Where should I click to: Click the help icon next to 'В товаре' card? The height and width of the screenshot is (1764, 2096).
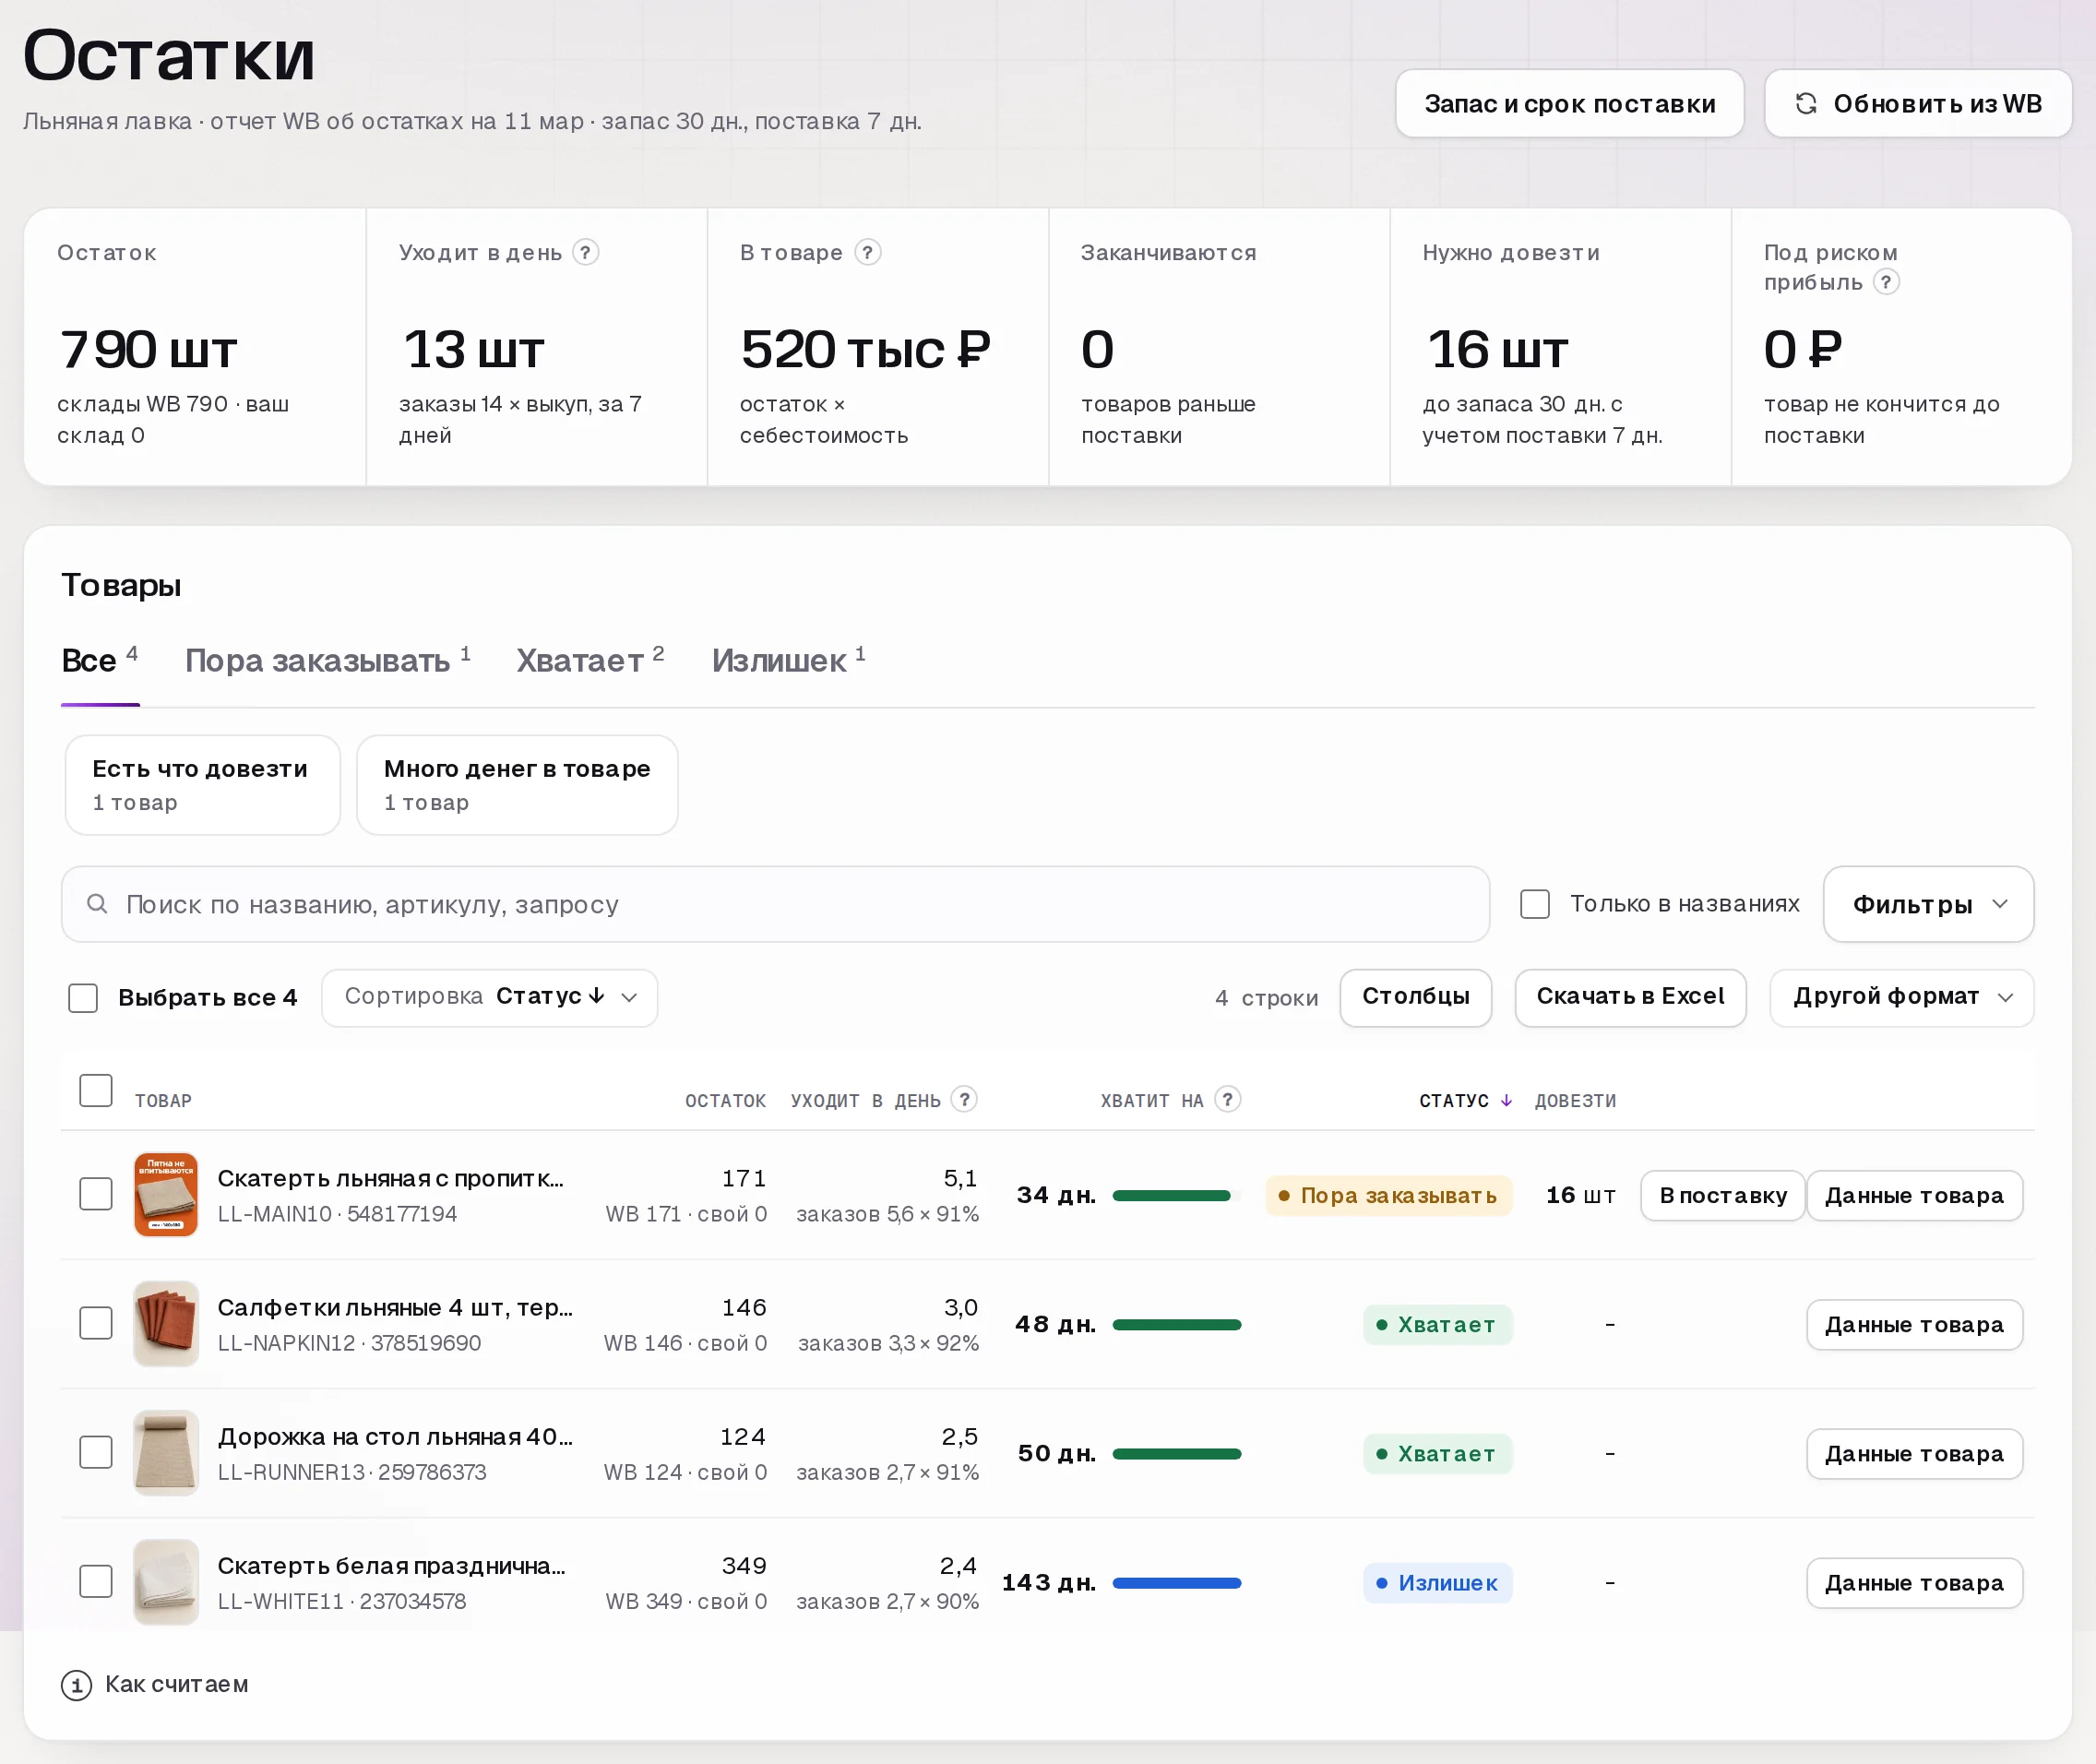pyautogui.click(x=868, y=252)
